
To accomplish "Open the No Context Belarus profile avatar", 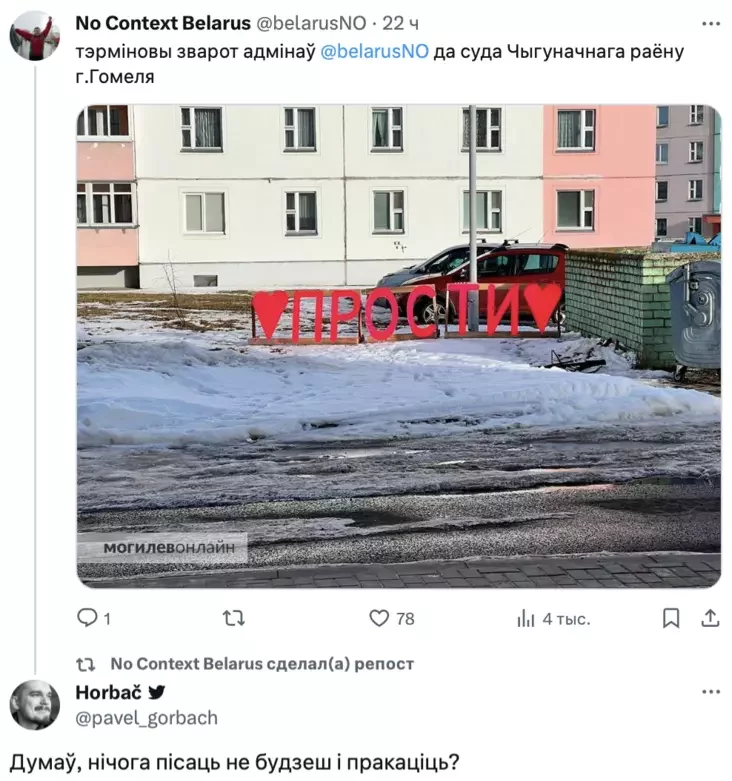I will (x=34, y=36).
